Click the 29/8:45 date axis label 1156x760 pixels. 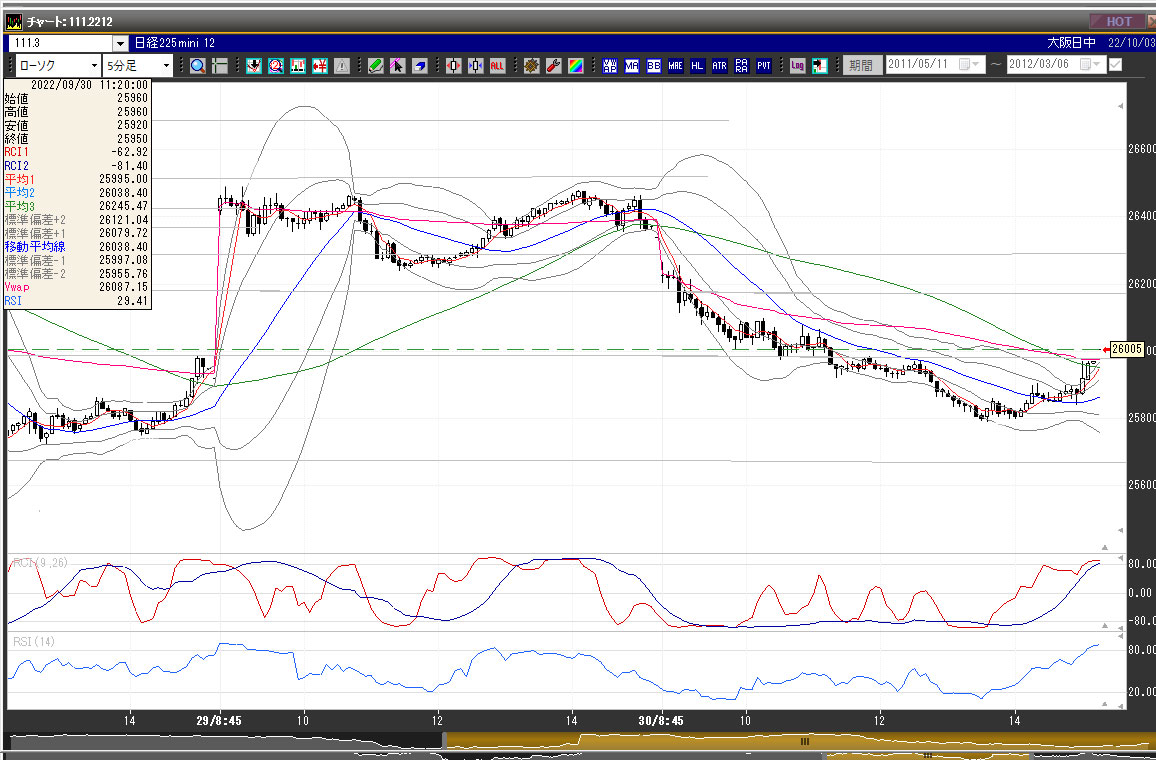point(219,721)
